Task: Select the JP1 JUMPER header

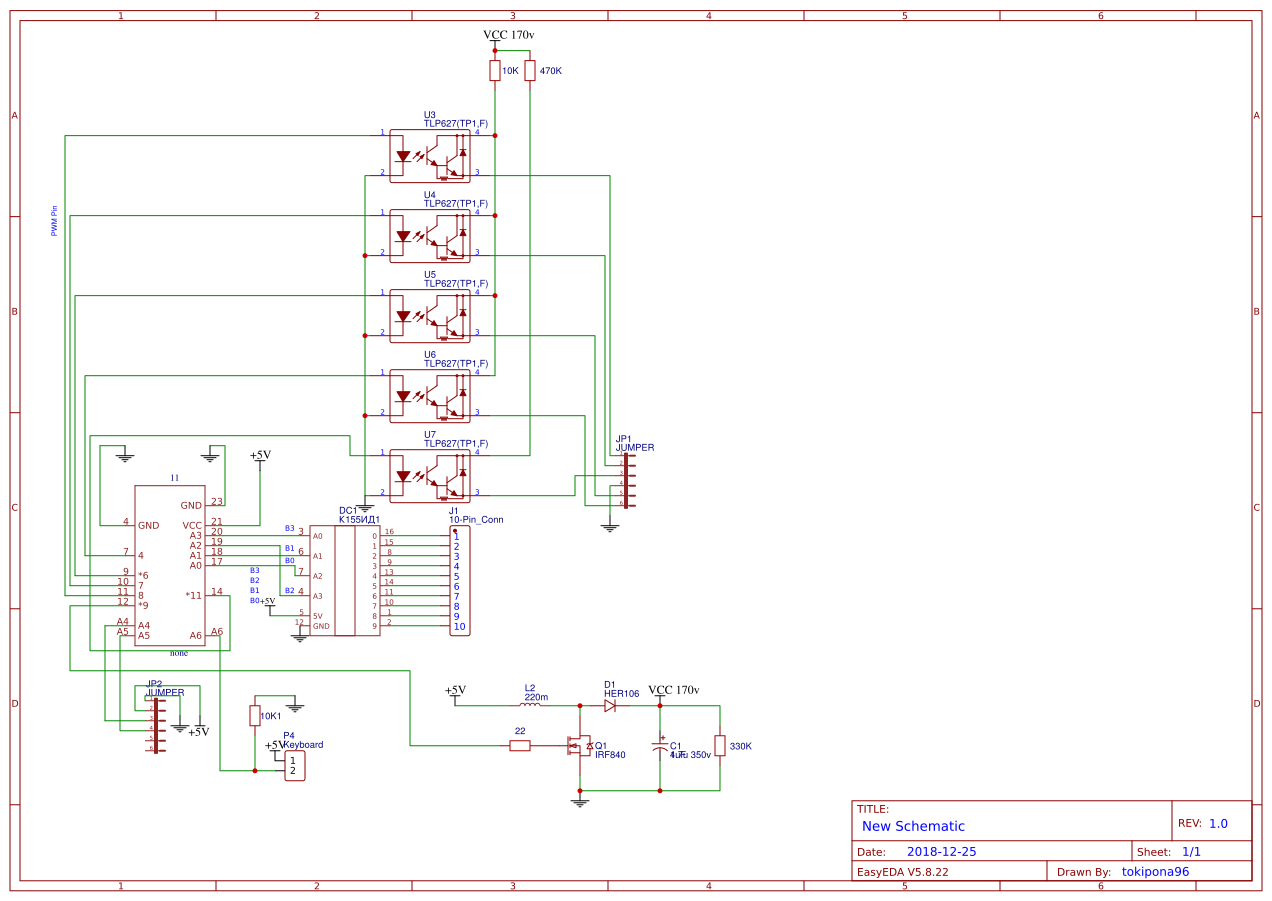Action: pyautogui.click(x=626, y=481)
